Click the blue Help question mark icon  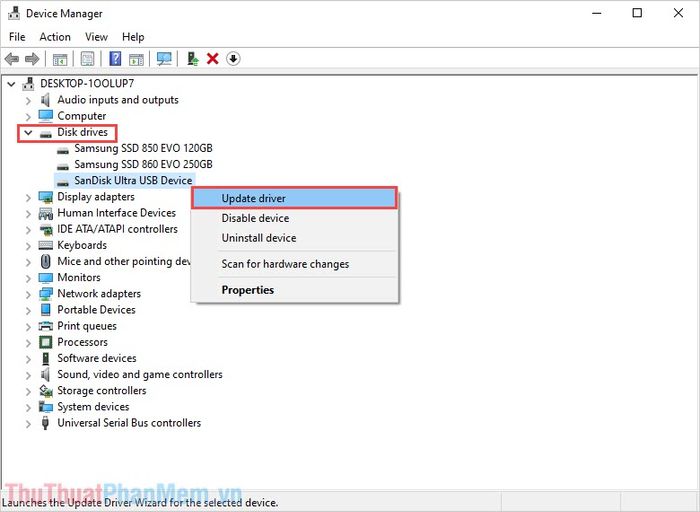point(115,59)
